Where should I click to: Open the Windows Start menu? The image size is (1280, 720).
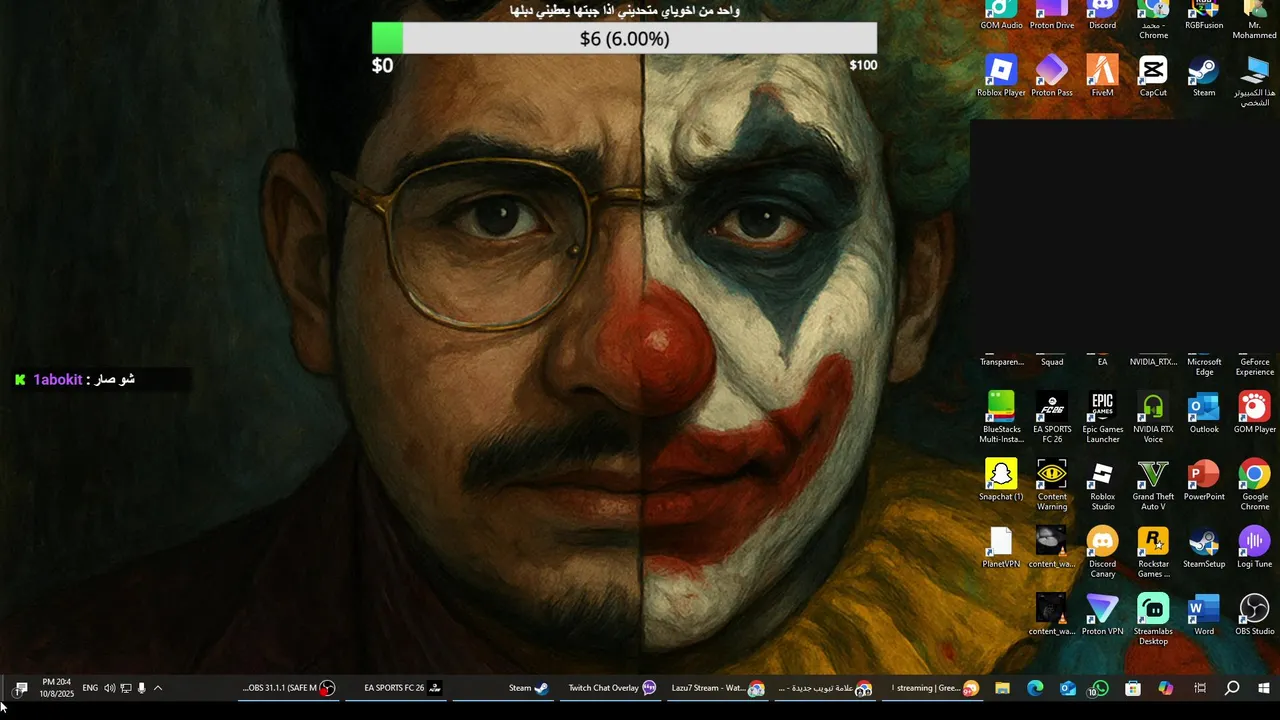coord(1264,688)
